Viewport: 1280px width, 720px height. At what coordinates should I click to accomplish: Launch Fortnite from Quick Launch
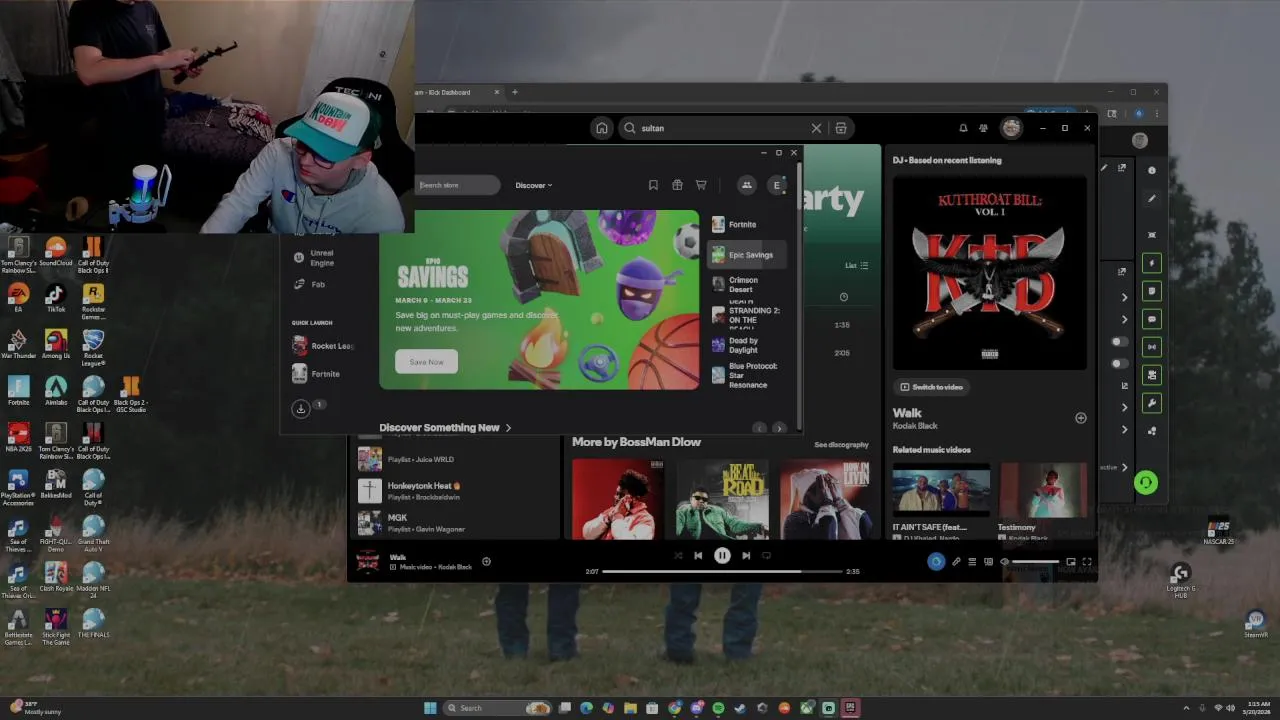click(316, 374)
